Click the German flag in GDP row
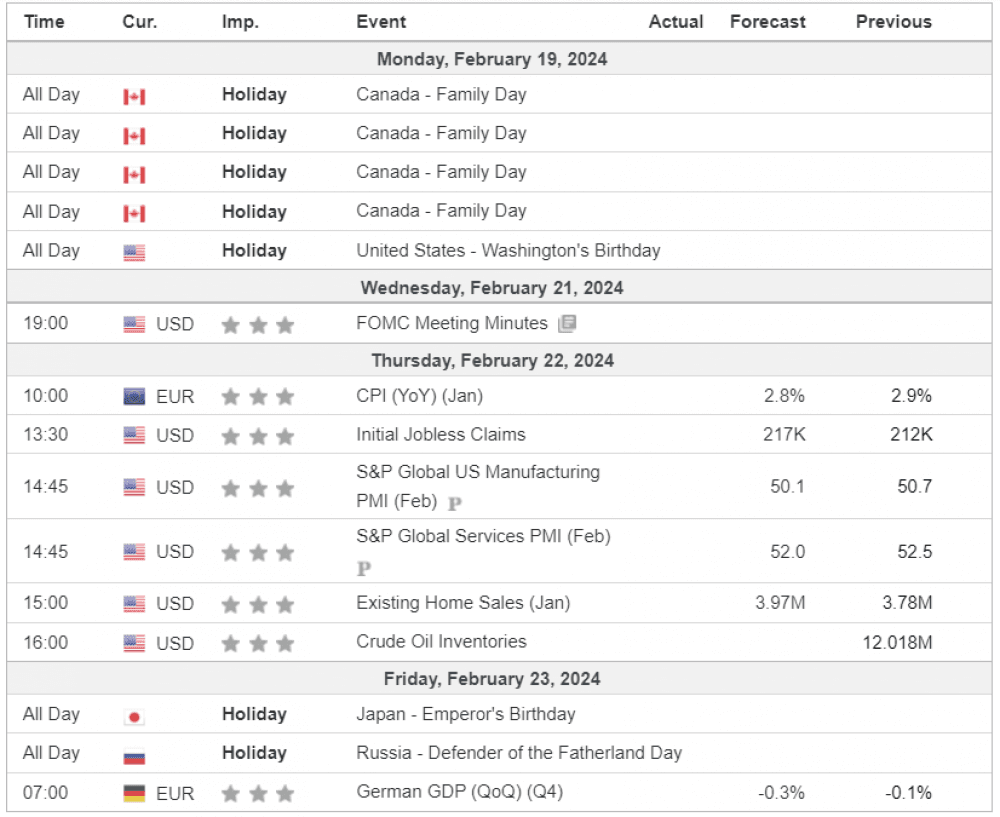 pos(134,794)
